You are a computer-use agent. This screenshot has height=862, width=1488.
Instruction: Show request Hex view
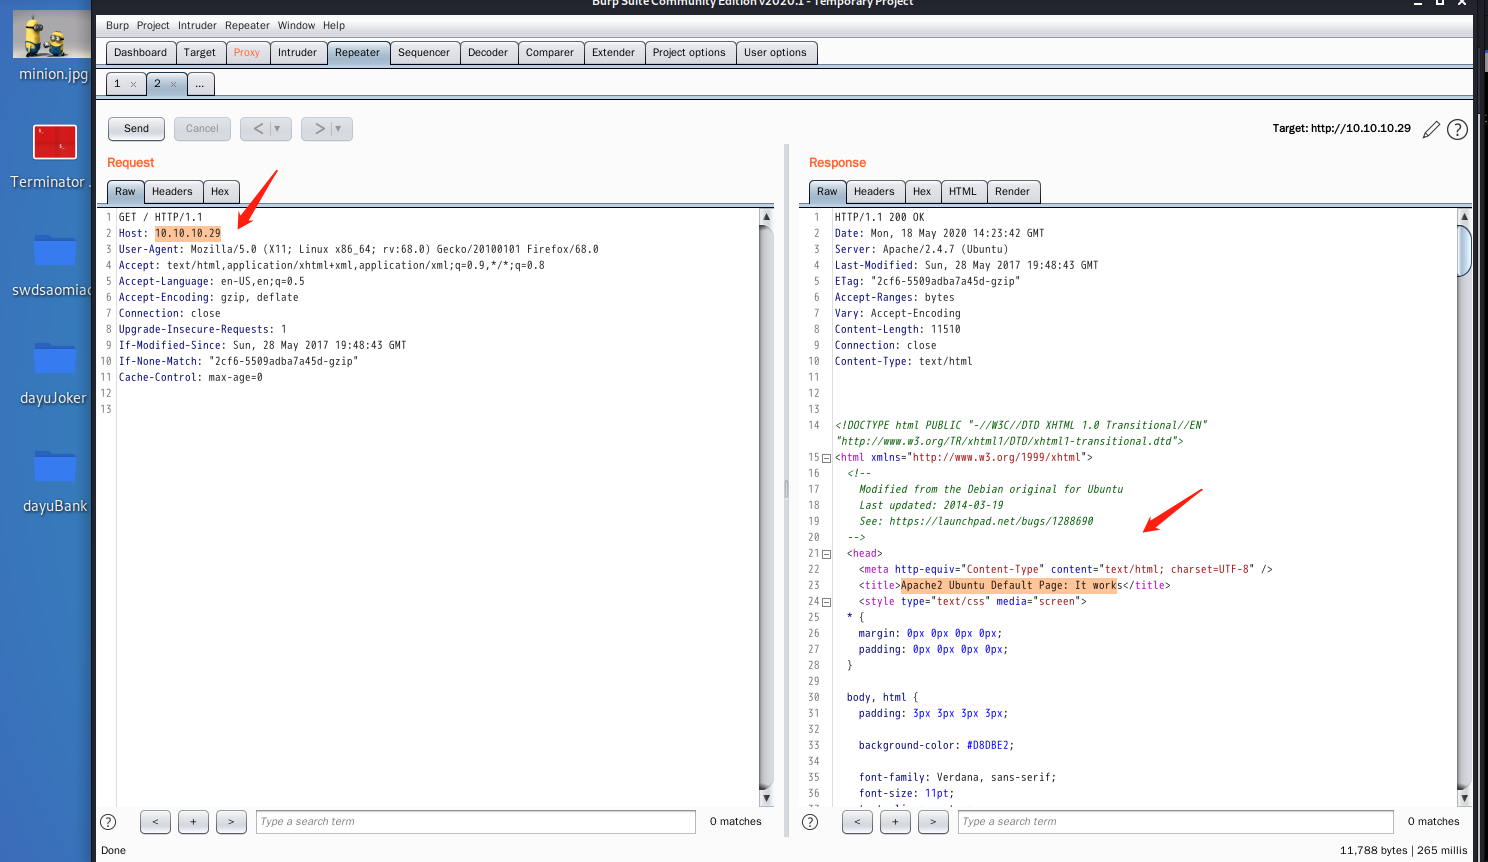click(x=220, y=192)
